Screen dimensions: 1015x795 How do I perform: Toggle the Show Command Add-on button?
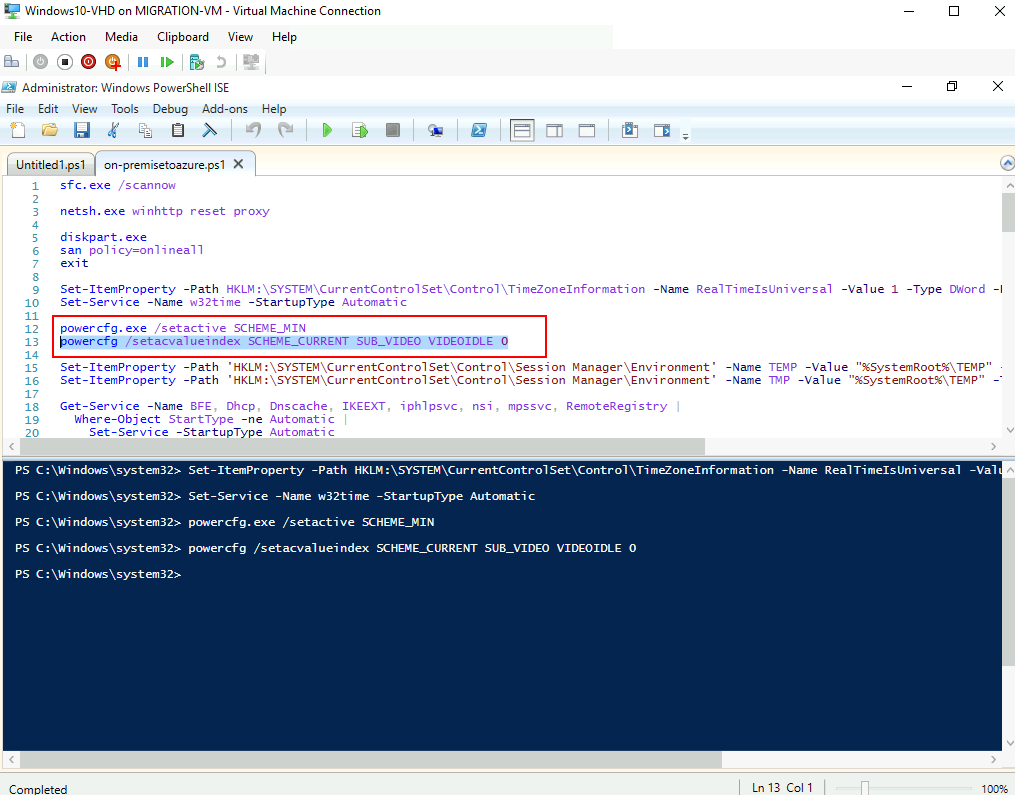tap(662, 130)
